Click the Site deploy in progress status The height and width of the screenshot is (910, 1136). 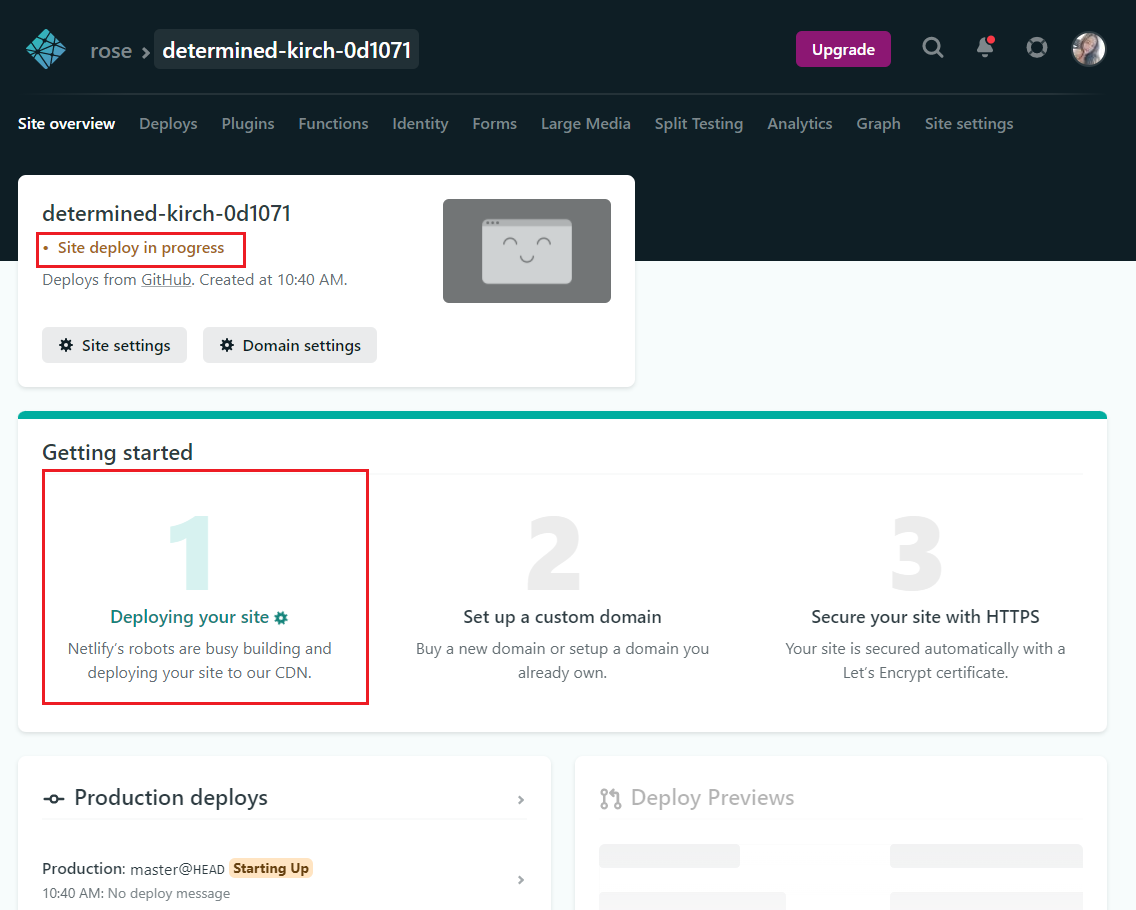pyautogui.click(x=141, y=248)
